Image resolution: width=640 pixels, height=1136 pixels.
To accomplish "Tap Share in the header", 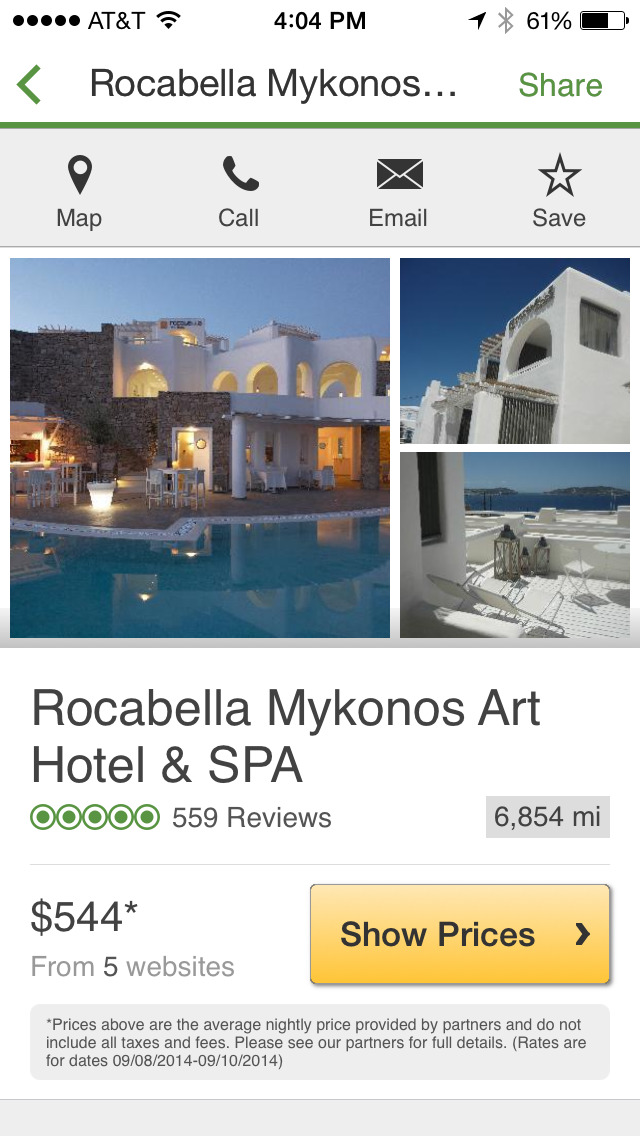I will 560,85.
